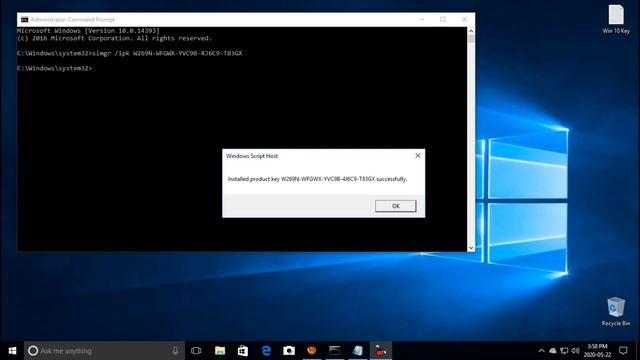Image resolution: width=640 pixels, height=360 pixels.
Task: Select the Recycle Bin desktop icon
Action: coord(616,312)
